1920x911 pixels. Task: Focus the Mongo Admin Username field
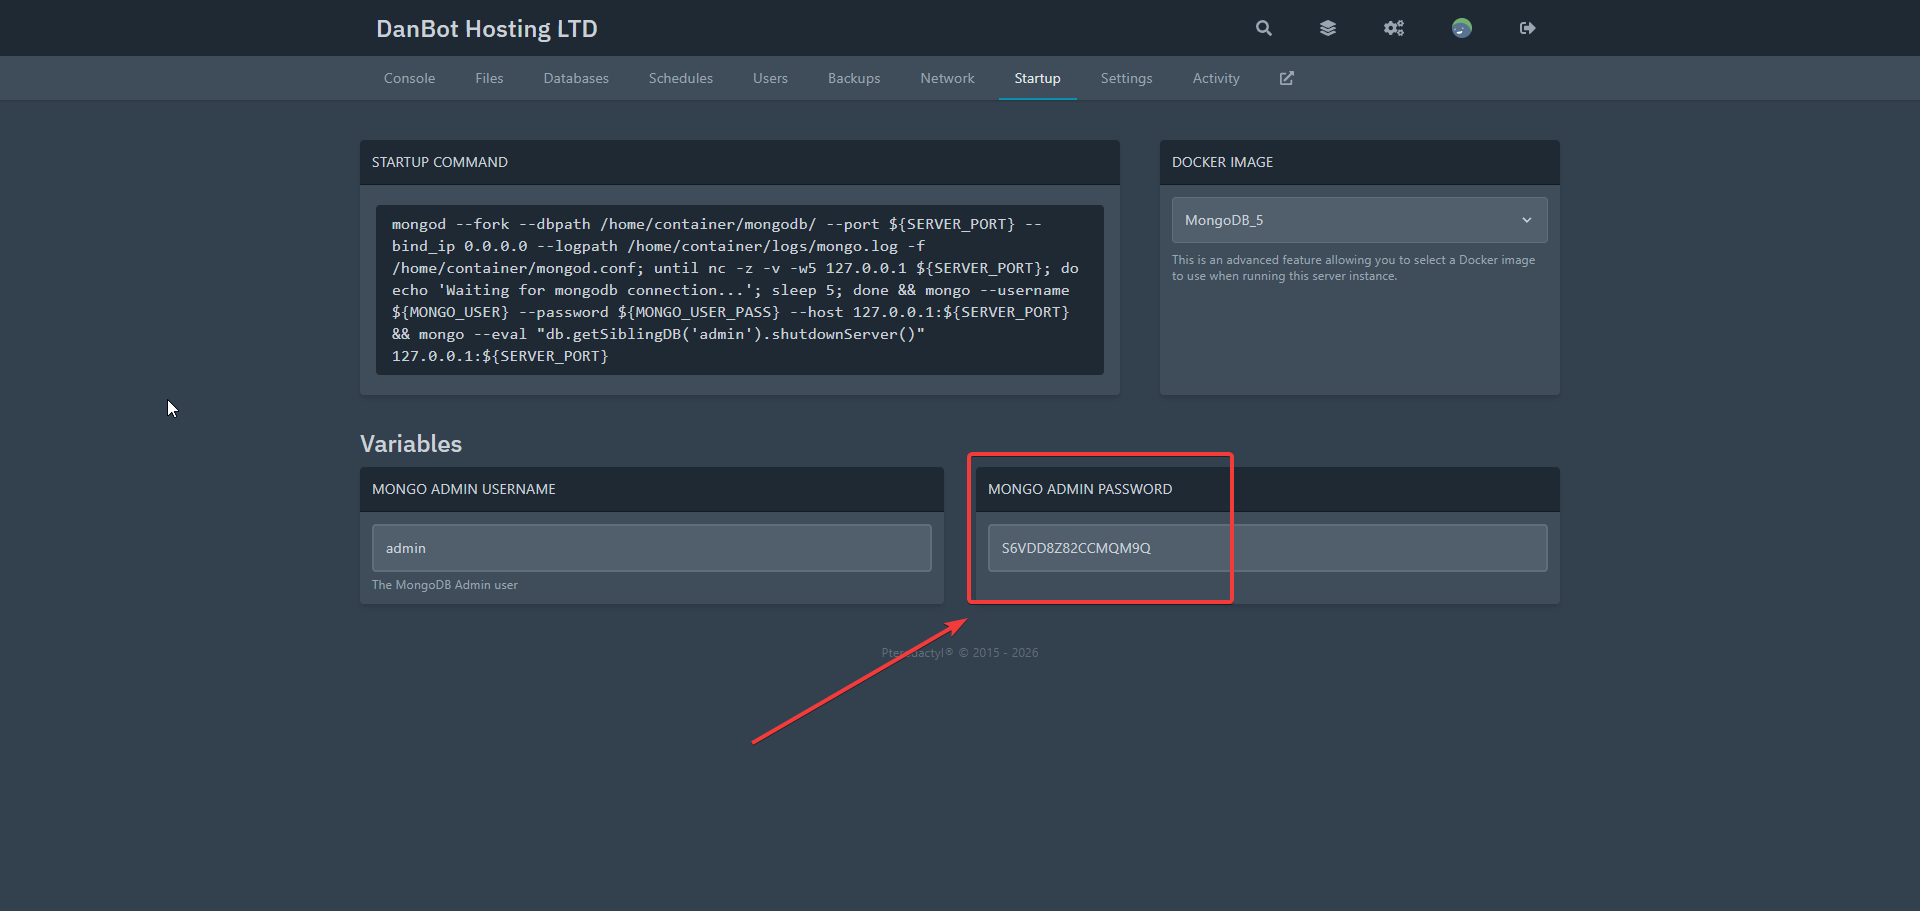pos(651,548)
